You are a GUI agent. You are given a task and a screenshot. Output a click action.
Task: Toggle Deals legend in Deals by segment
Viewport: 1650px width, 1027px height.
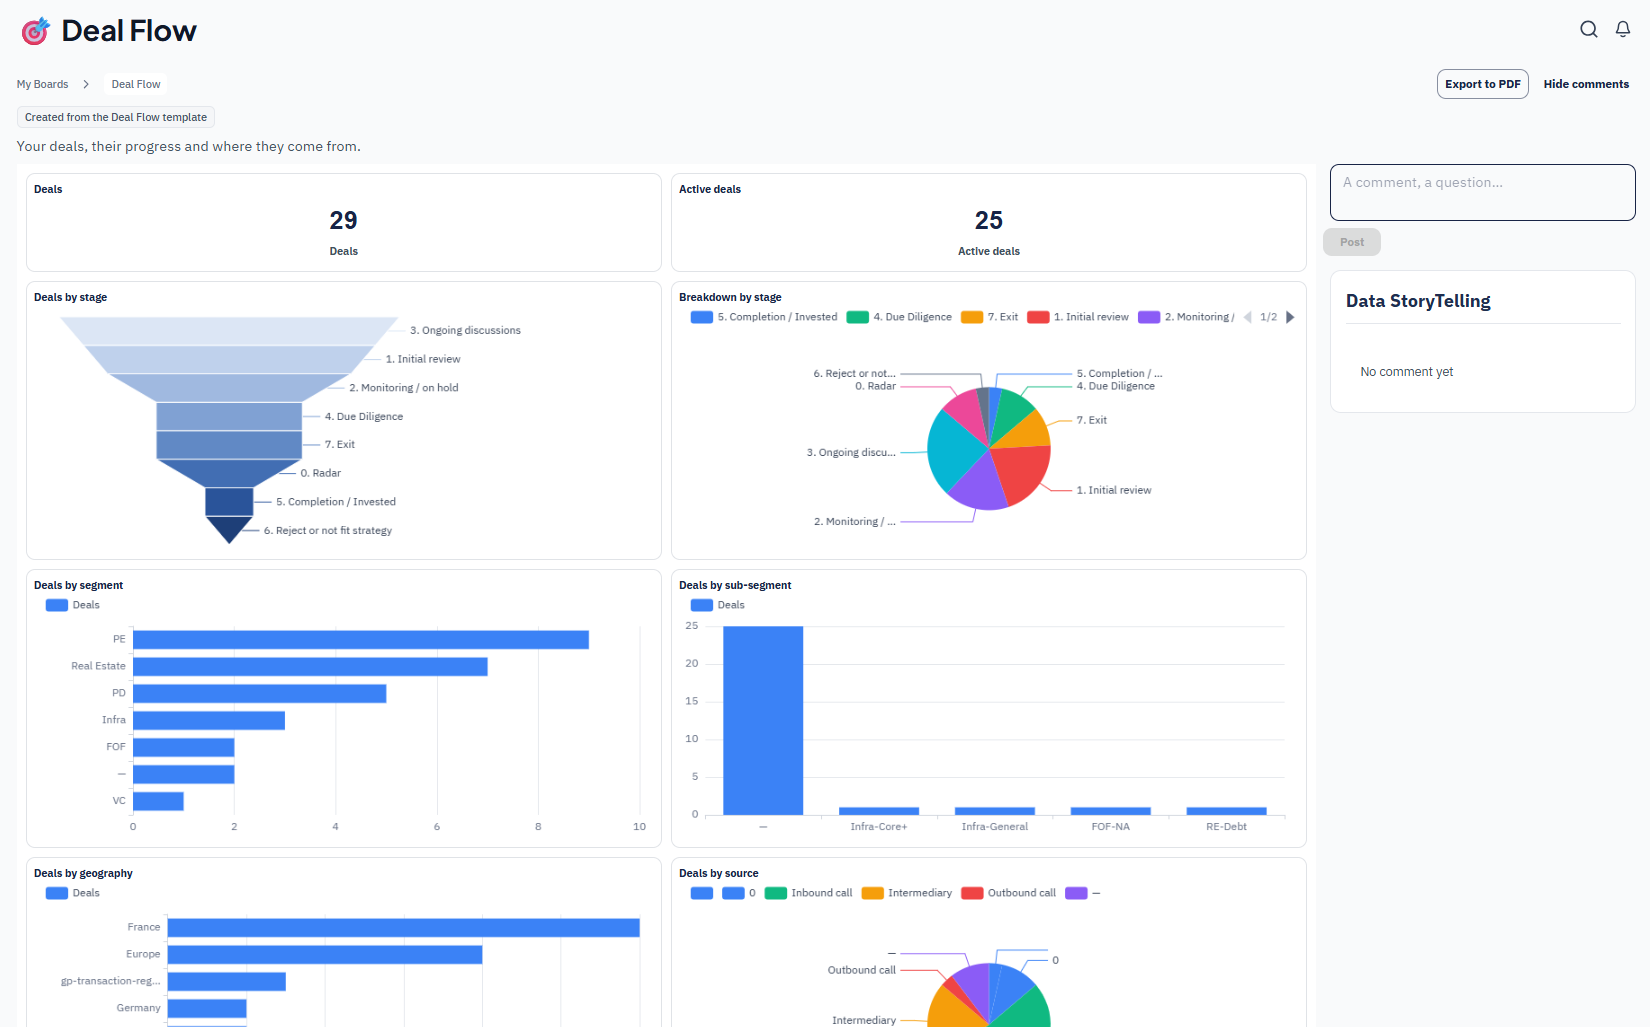click(73, 605)
